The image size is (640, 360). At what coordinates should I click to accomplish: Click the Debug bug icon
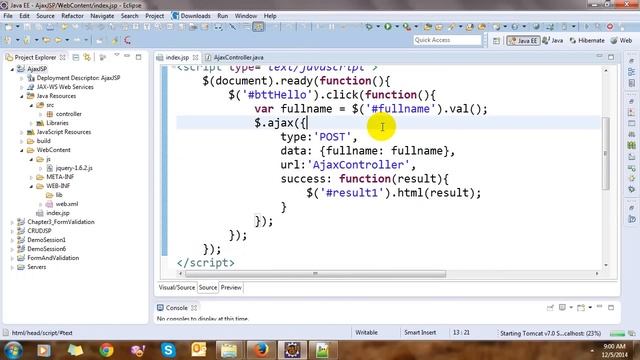click(369, 27)
